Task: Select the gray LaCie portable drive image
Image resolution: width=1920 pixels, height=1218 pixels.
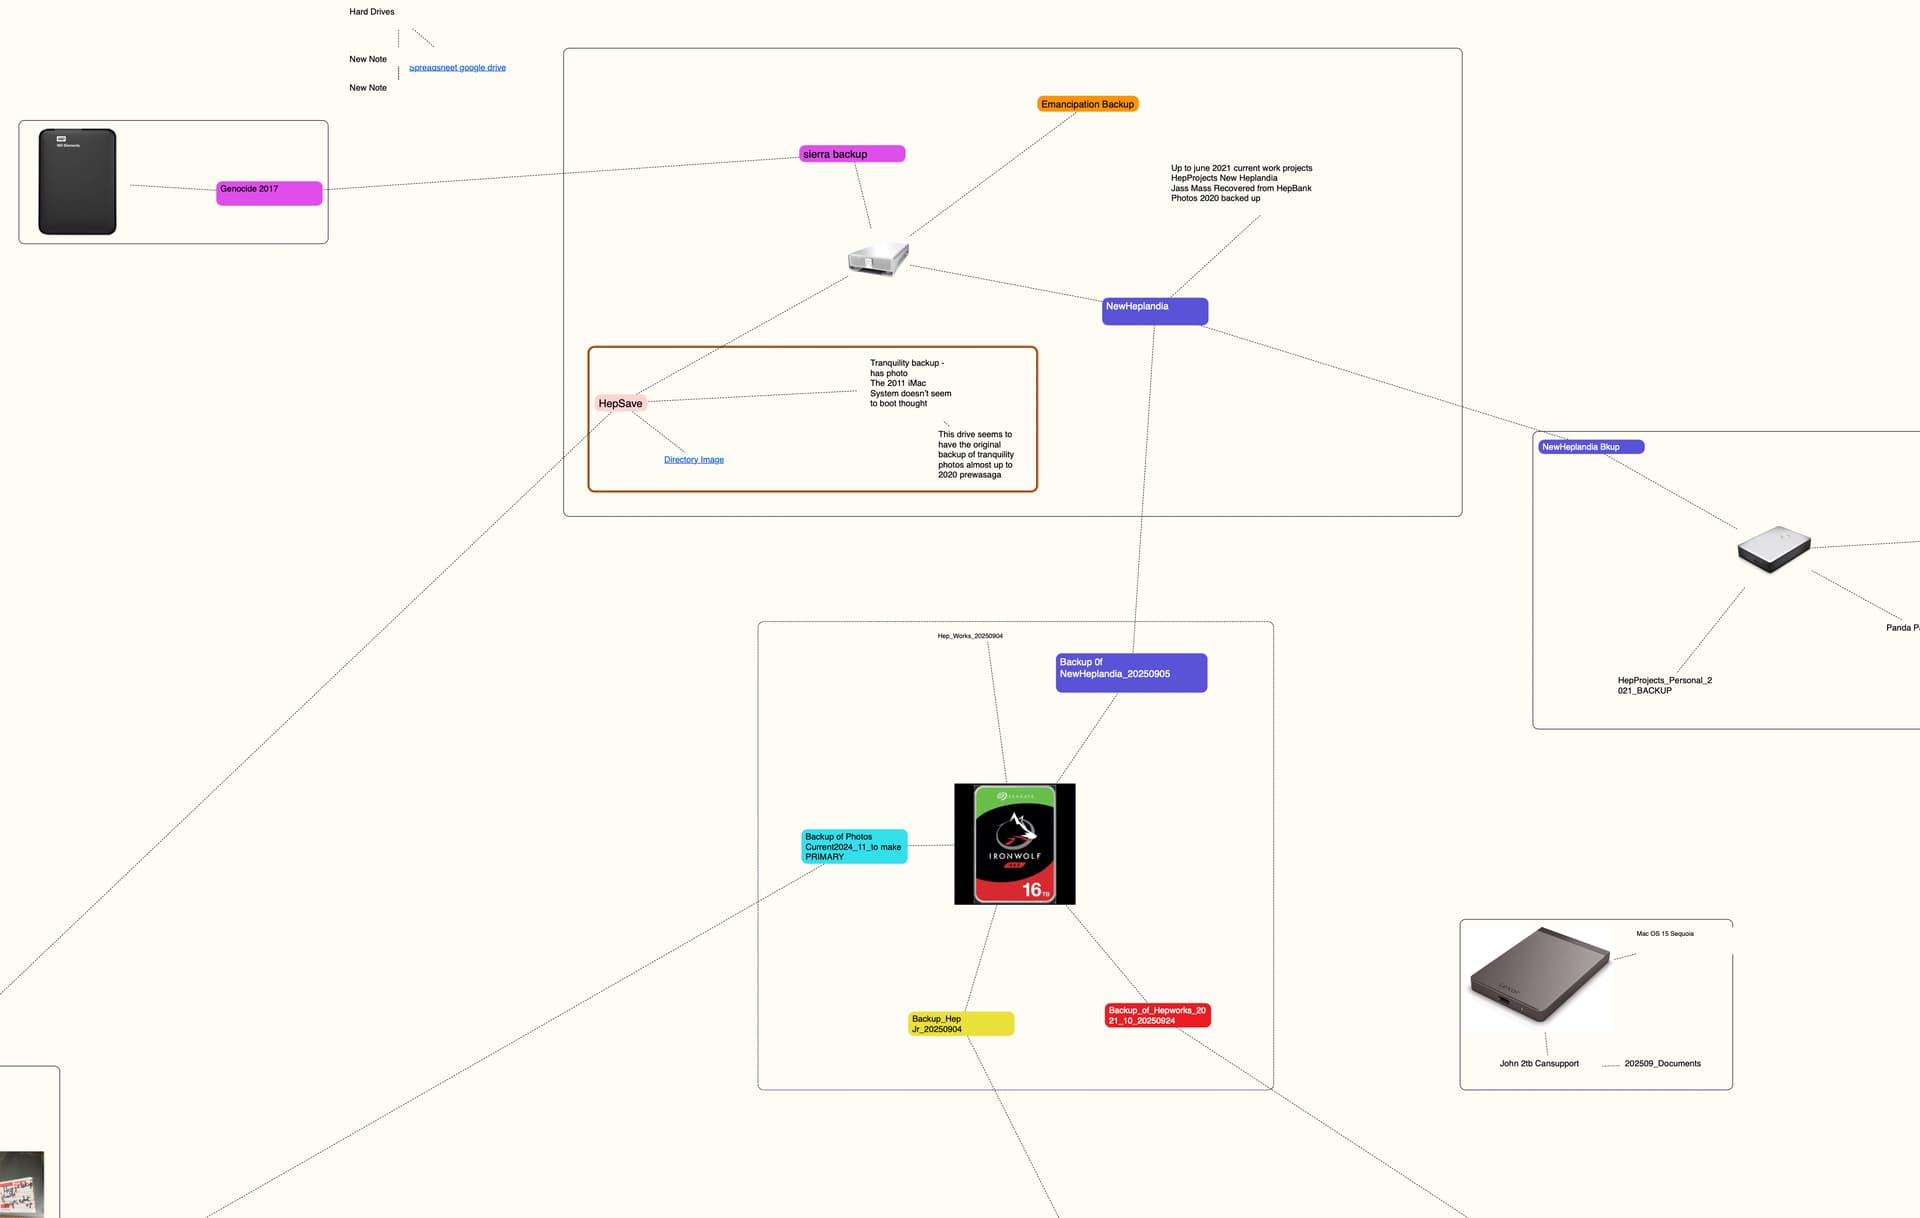Action: 1539,977
